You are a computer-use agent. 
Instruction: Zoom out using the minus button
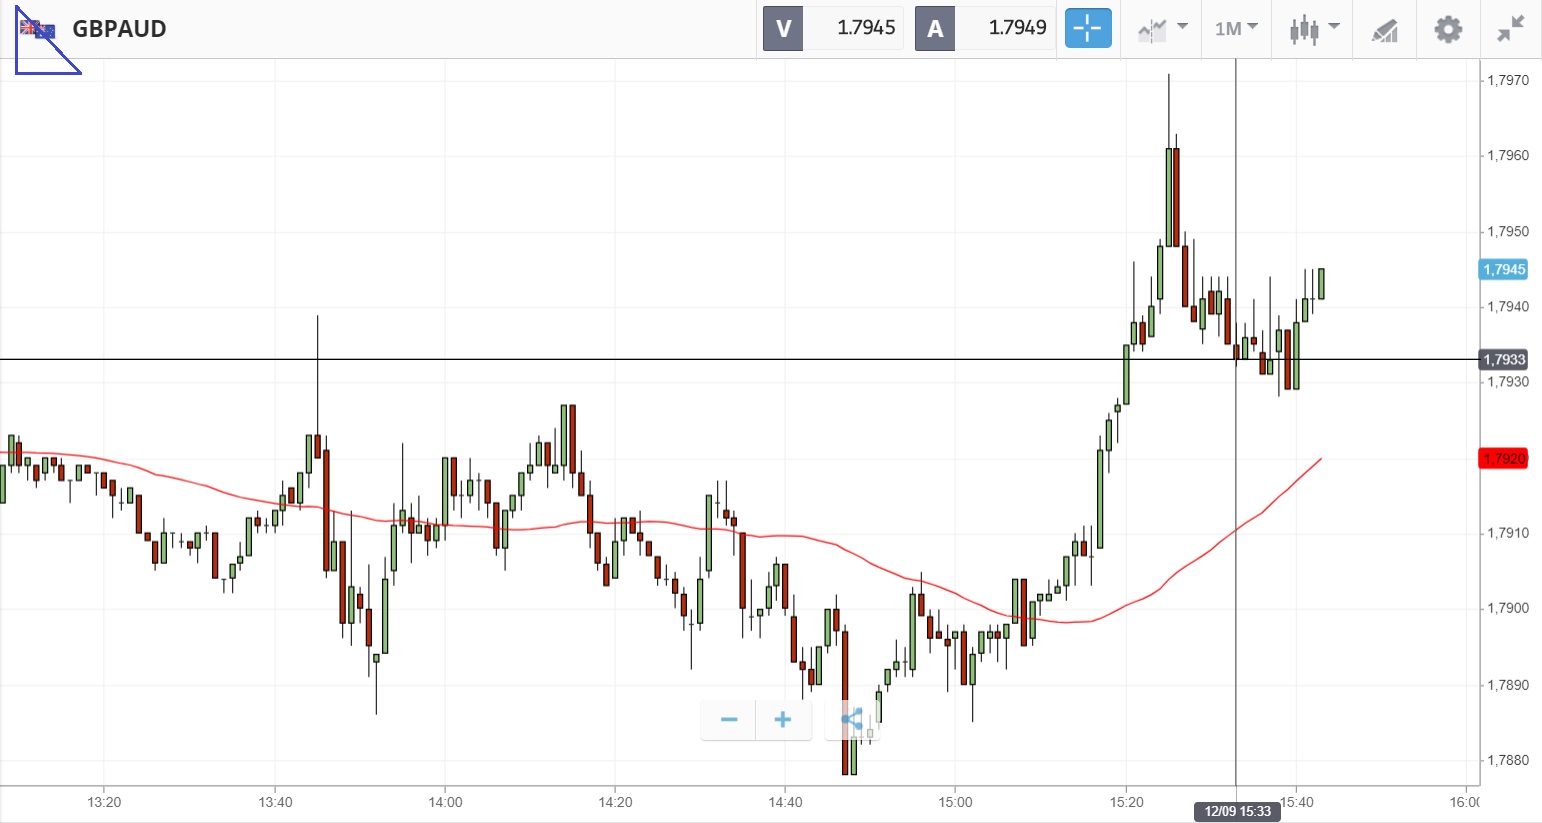click(729, 720)
